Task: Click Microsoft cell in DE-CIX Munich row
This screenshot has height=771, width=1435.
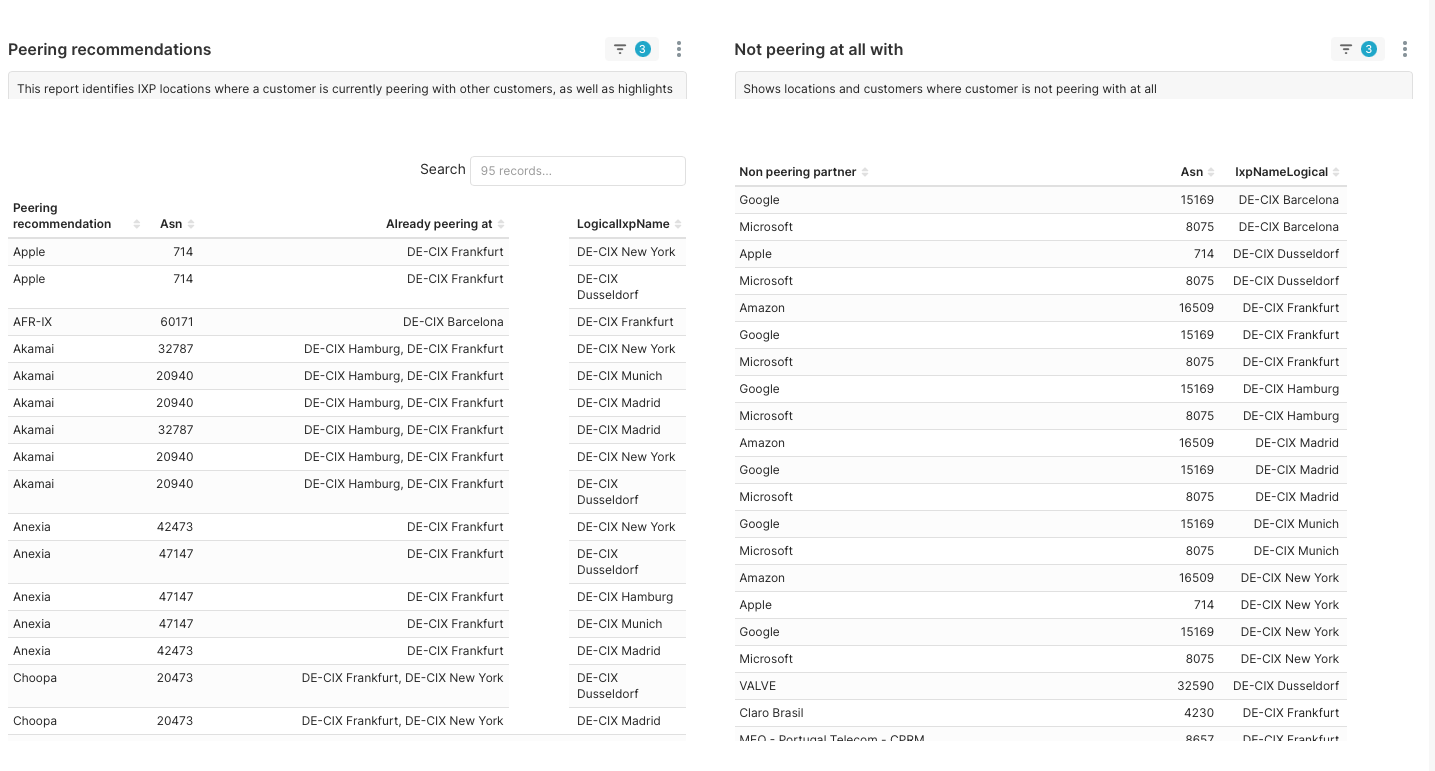Action: pos(766,551)
